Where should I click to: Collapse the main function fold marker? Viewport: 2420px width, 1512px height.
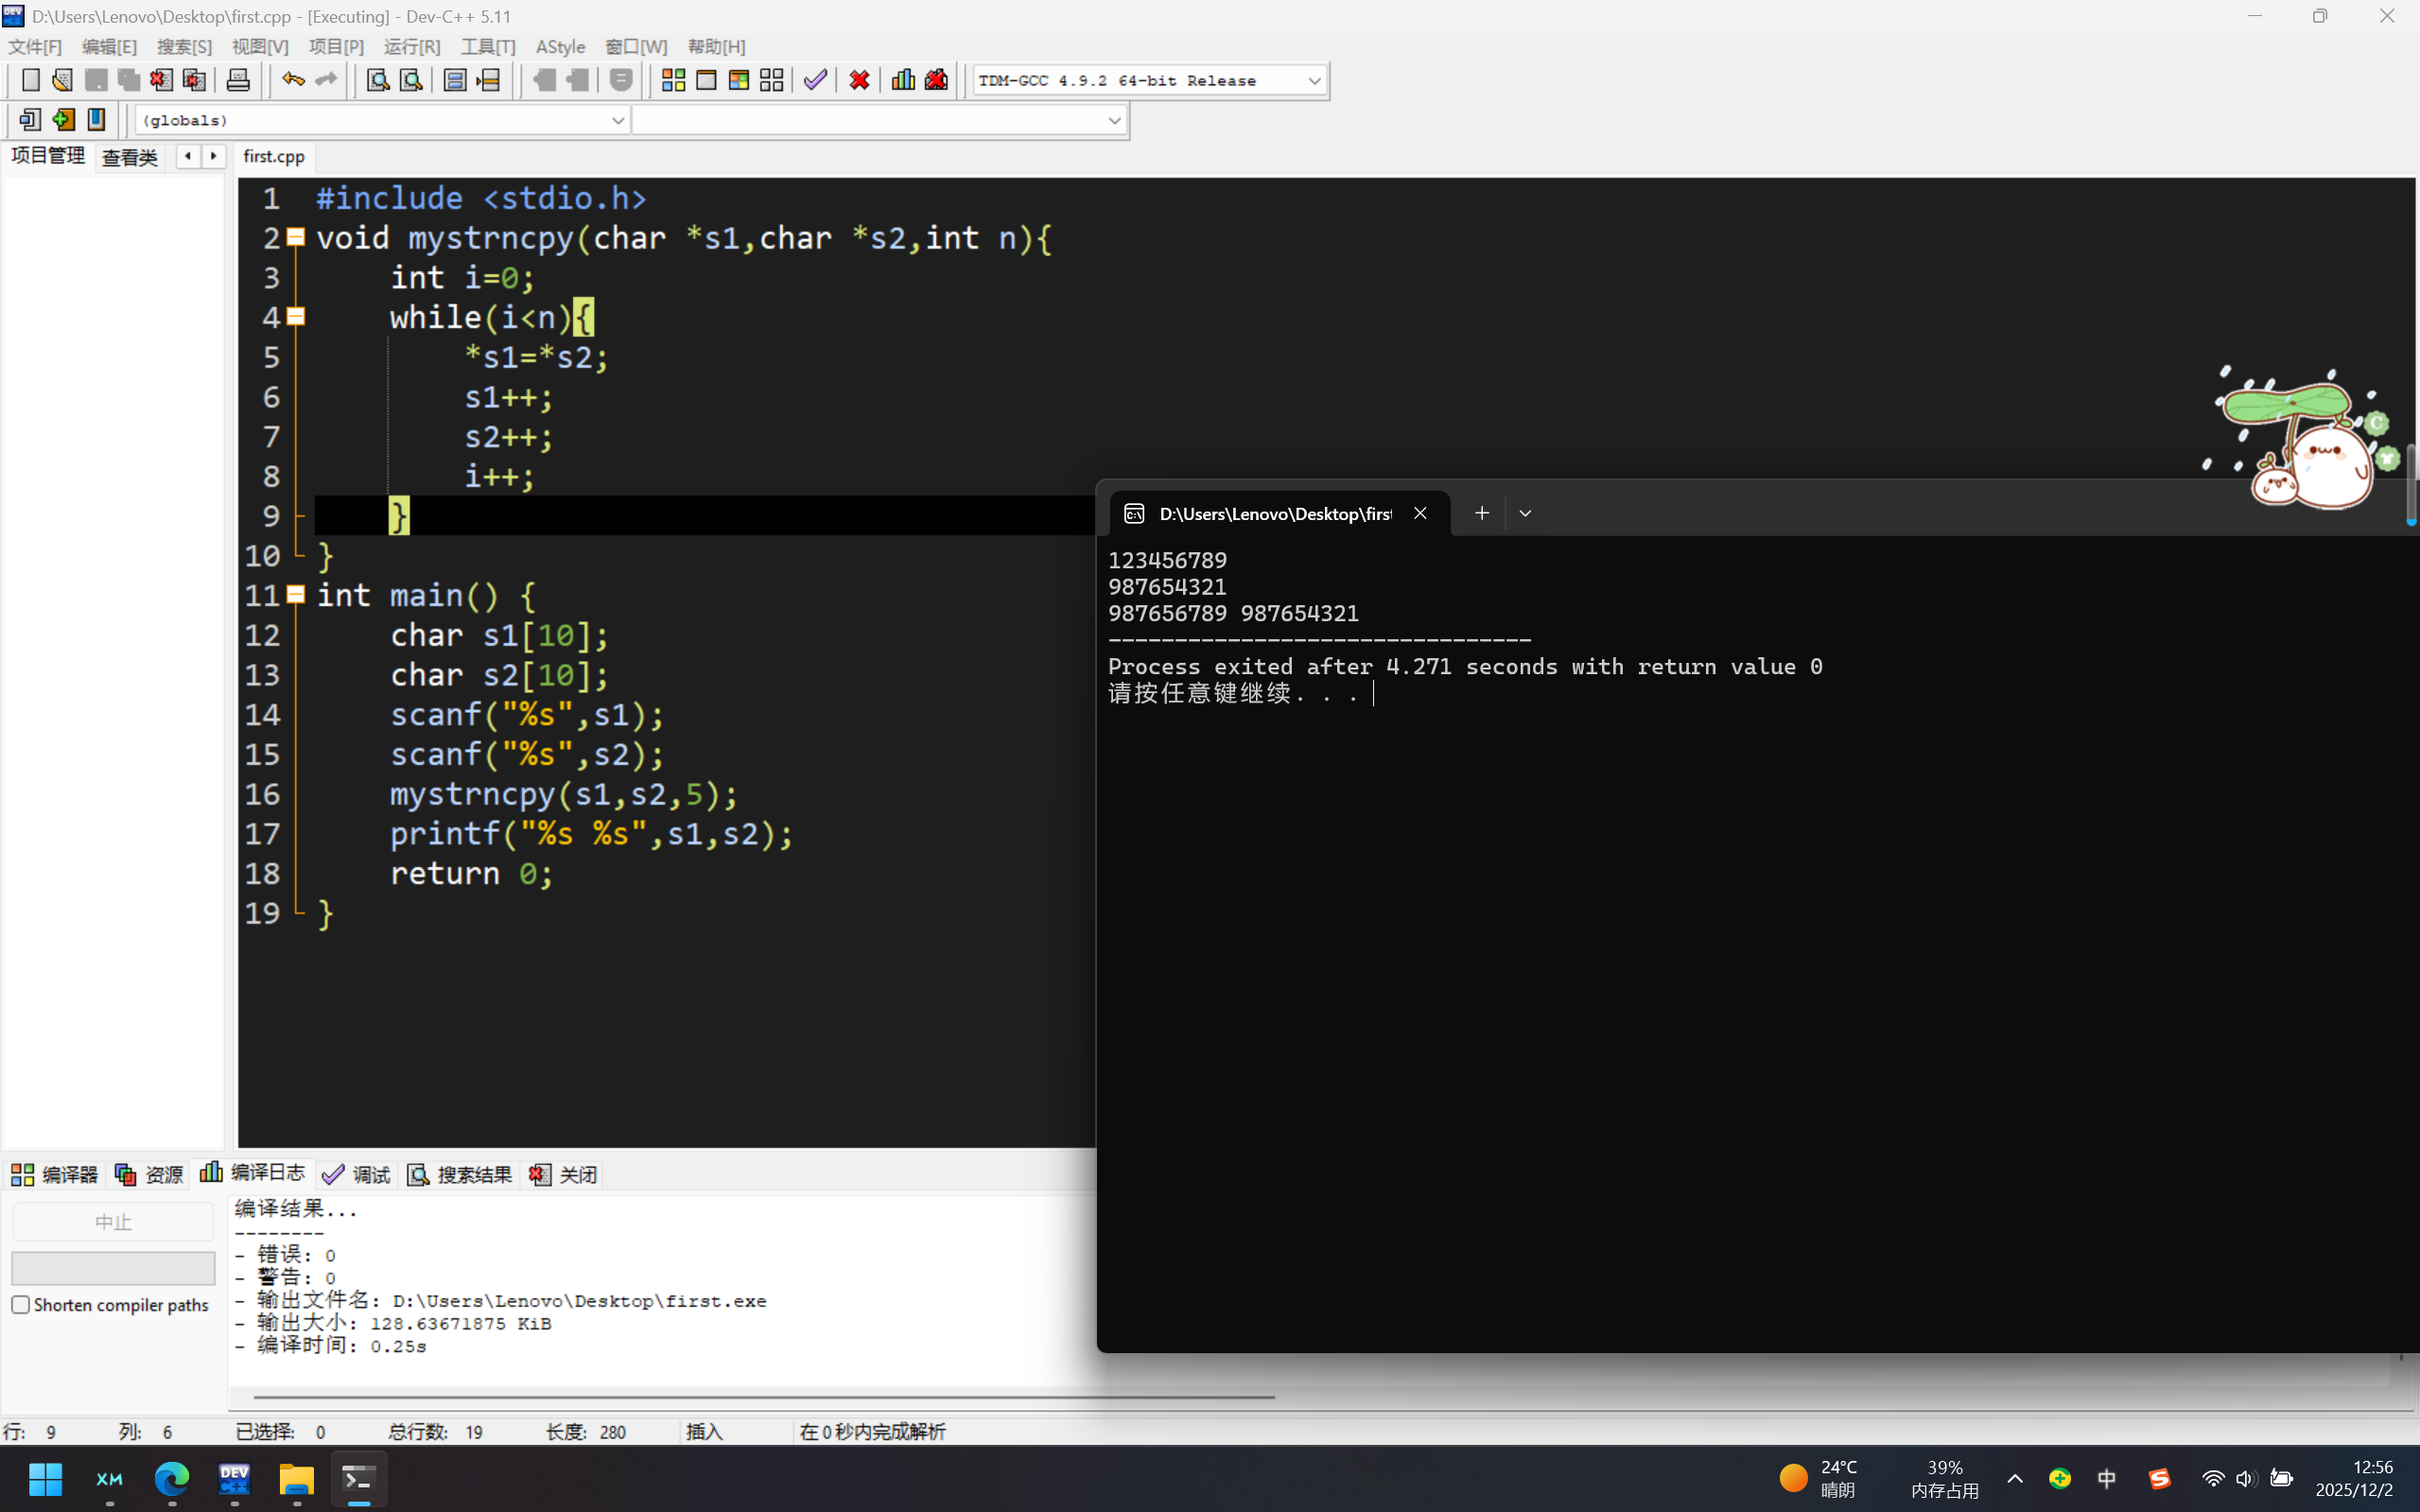pyautogui.click(x=296, y=594)
